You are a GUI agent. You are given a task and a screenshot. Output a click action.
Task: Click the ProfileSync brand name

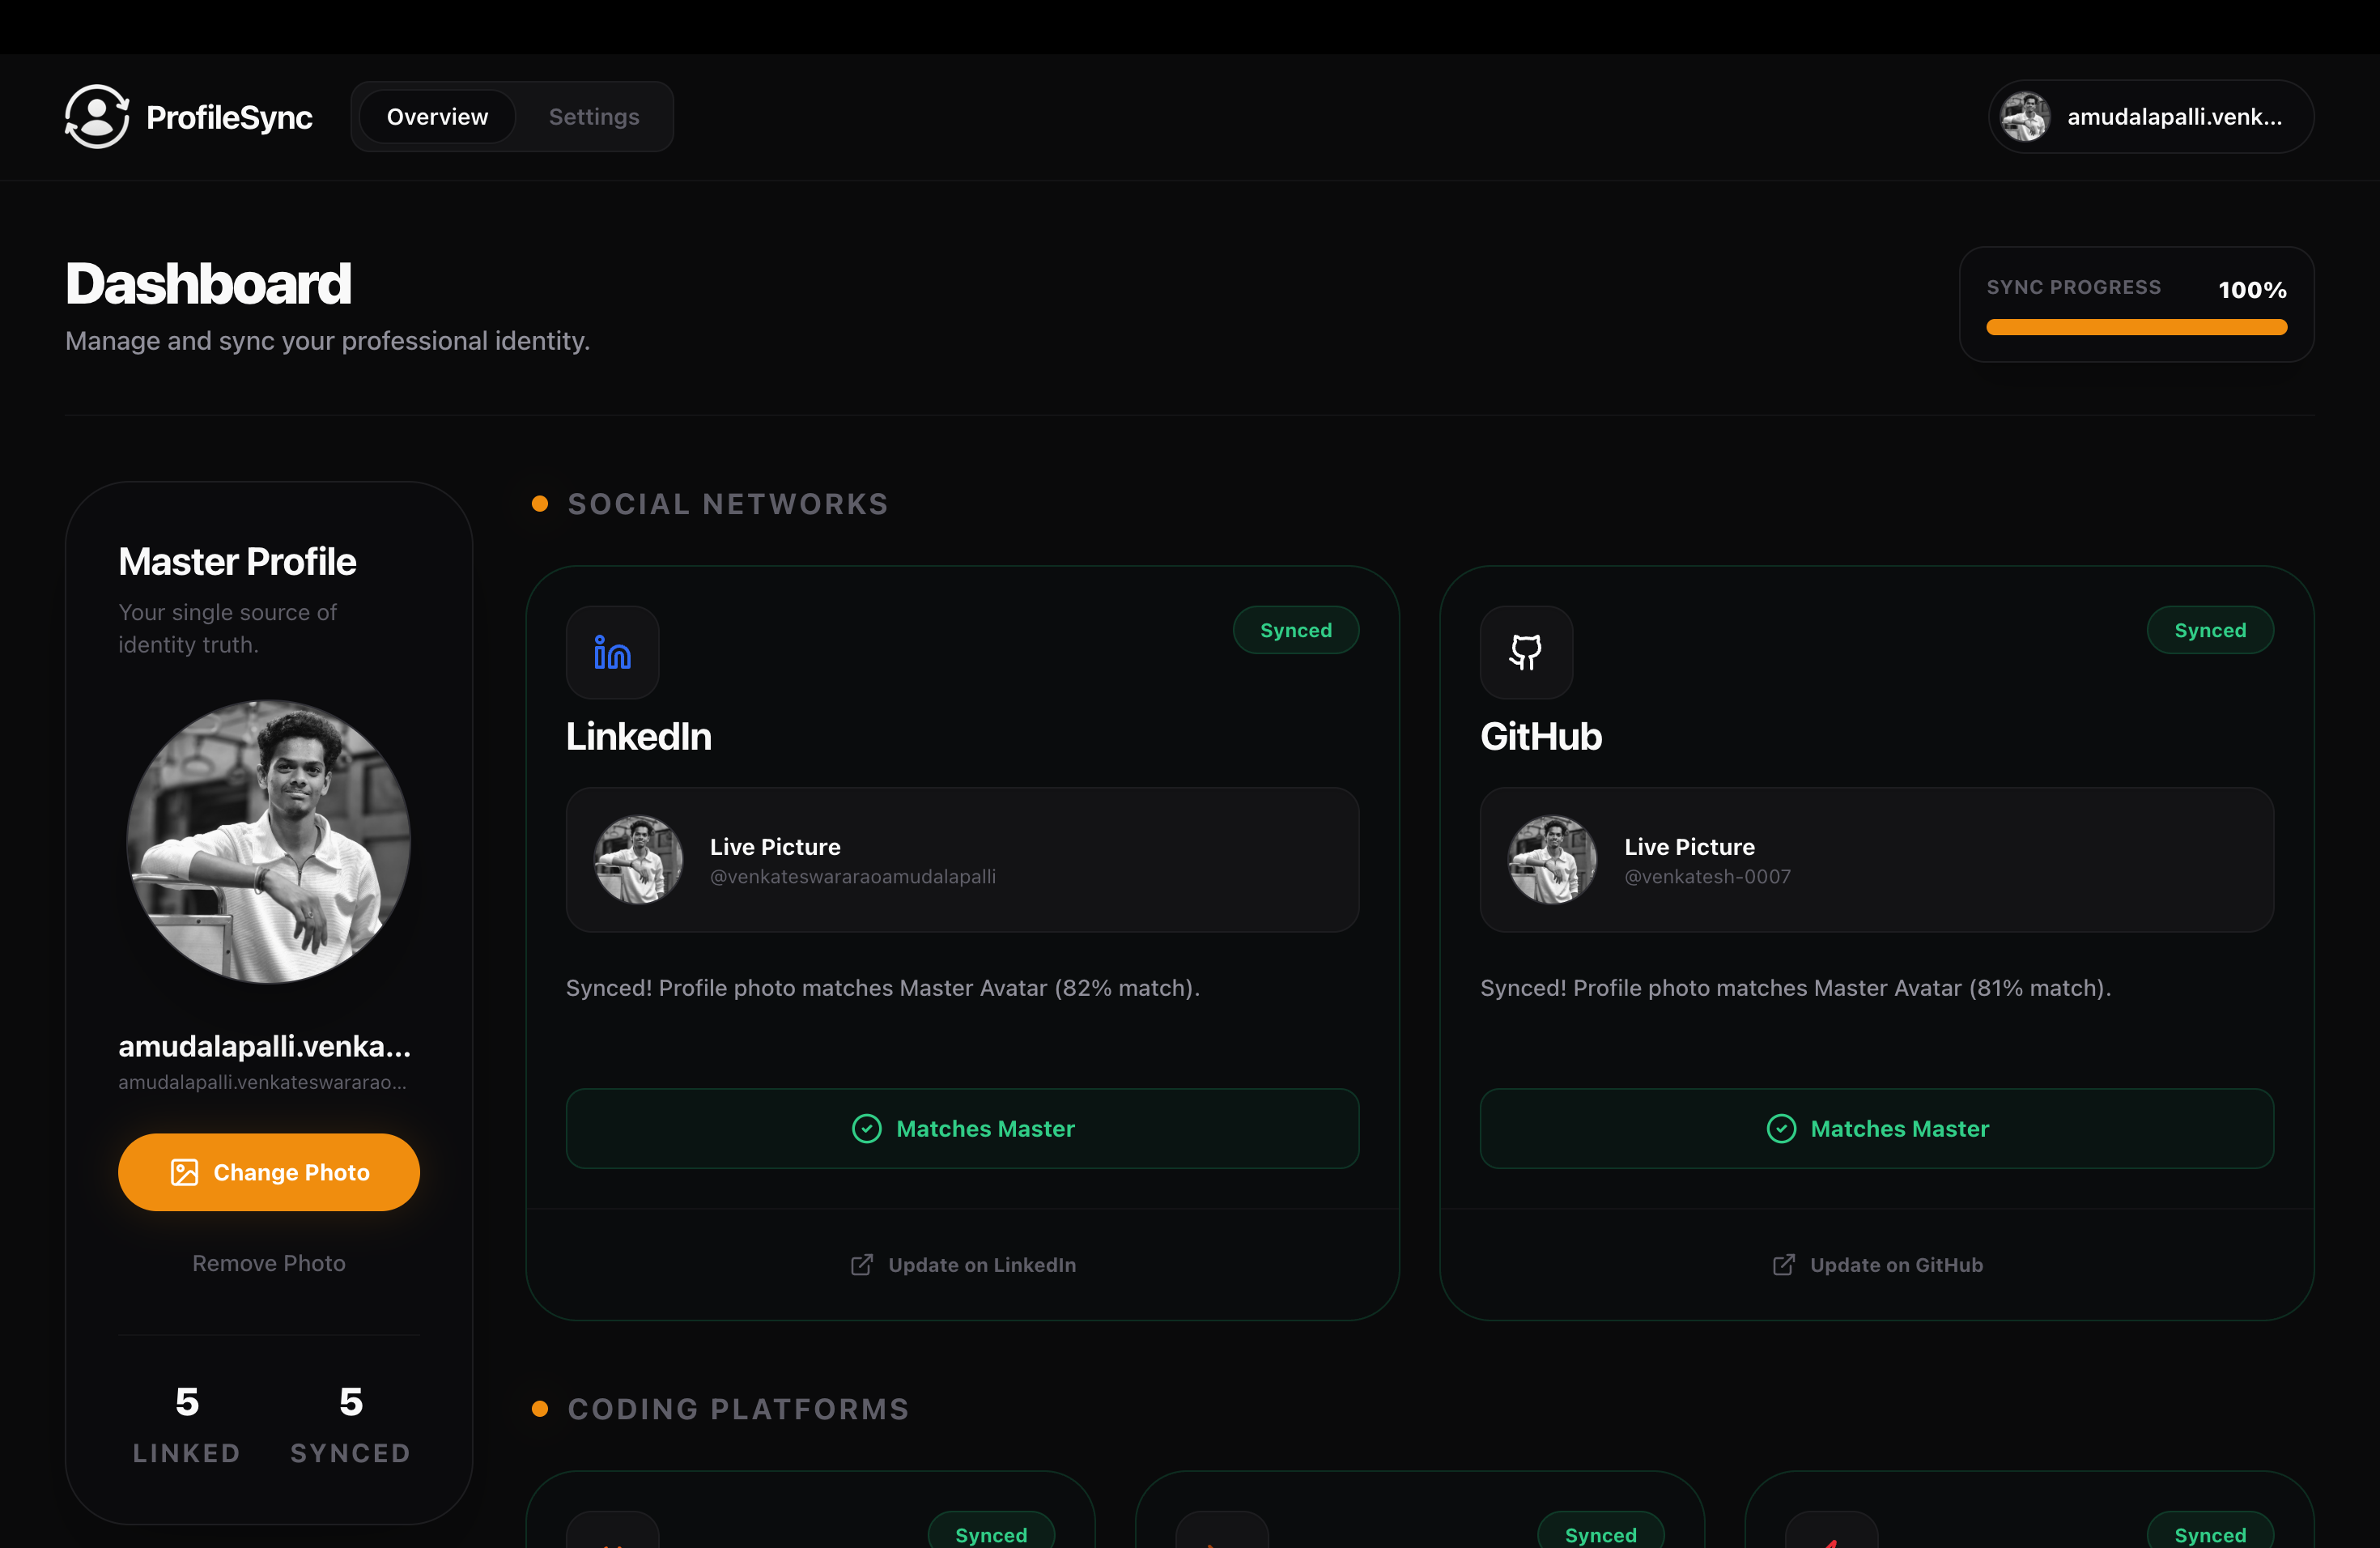pyautogui.click(x=229, y=118)
